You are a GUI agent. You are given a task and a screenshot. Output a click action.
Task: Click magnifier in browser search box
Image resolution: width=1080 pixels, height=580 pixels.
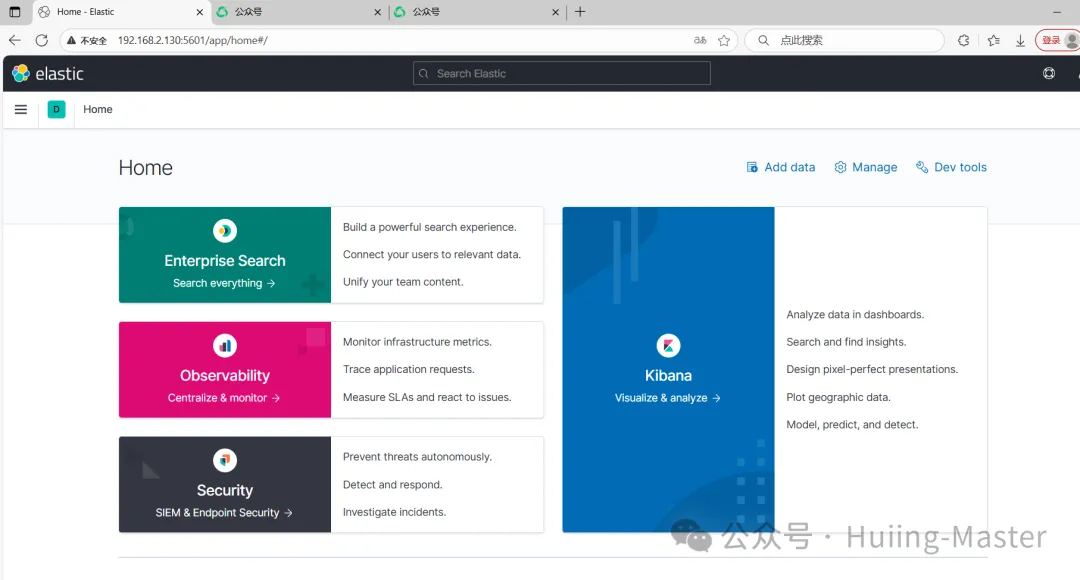(763, 41)
